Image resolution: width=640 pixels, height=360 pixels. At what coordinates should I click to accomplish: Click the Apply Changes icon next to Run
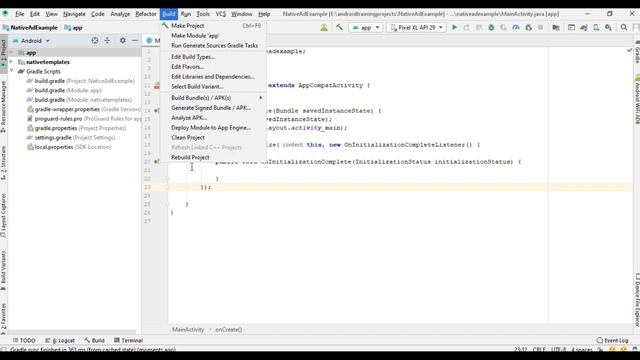tap(467, 27)
